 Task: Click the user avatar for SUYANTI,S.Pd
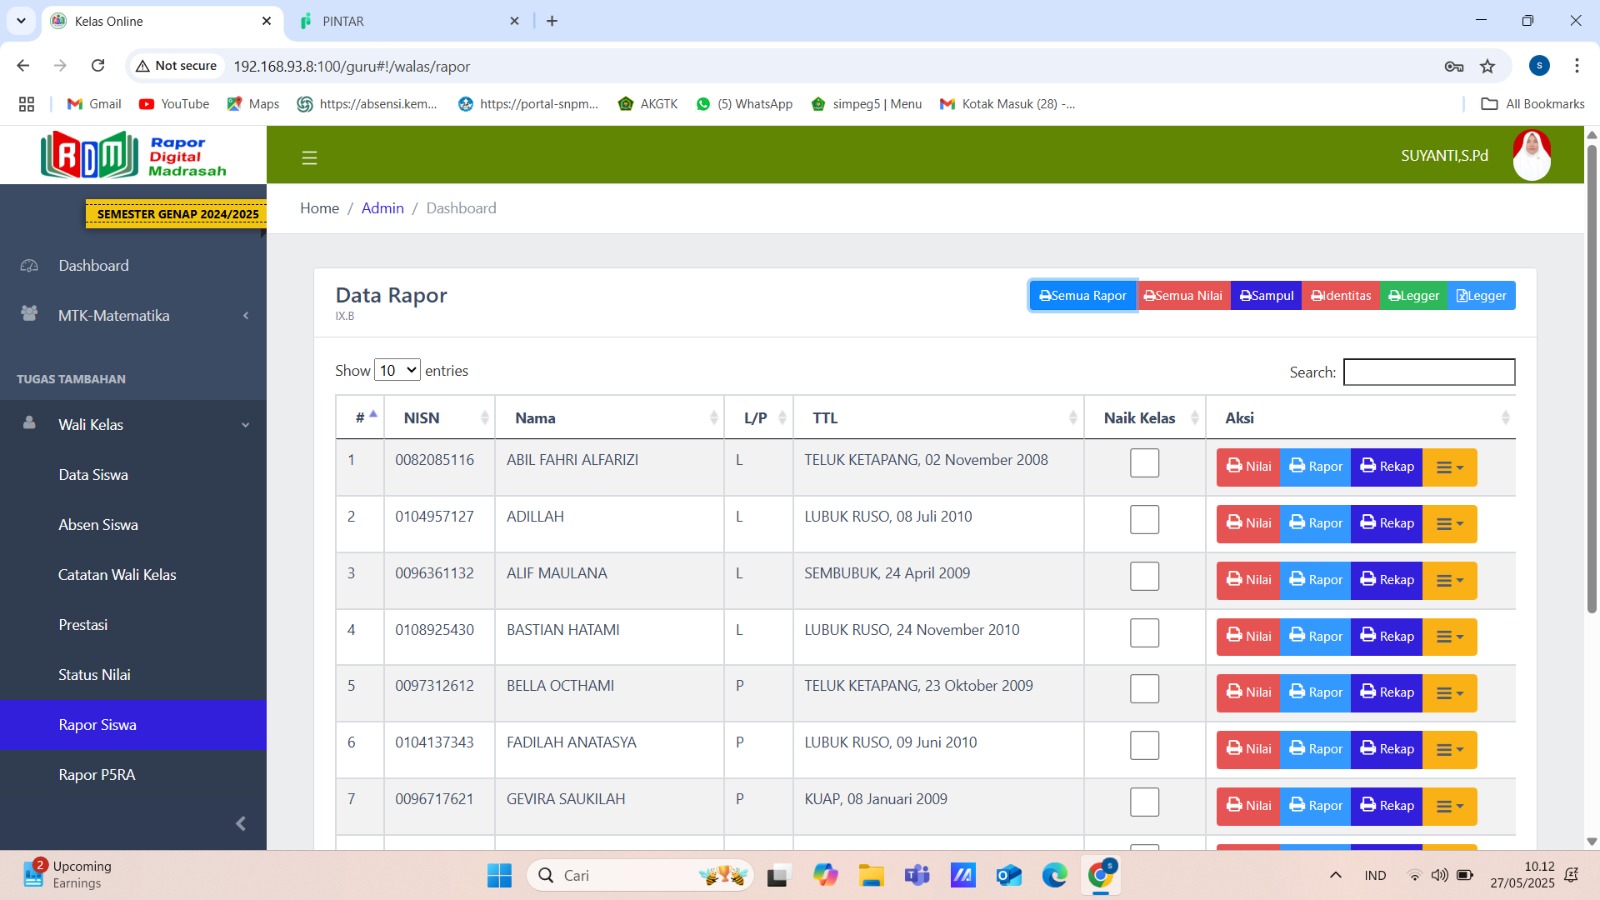coord(1531,156)
